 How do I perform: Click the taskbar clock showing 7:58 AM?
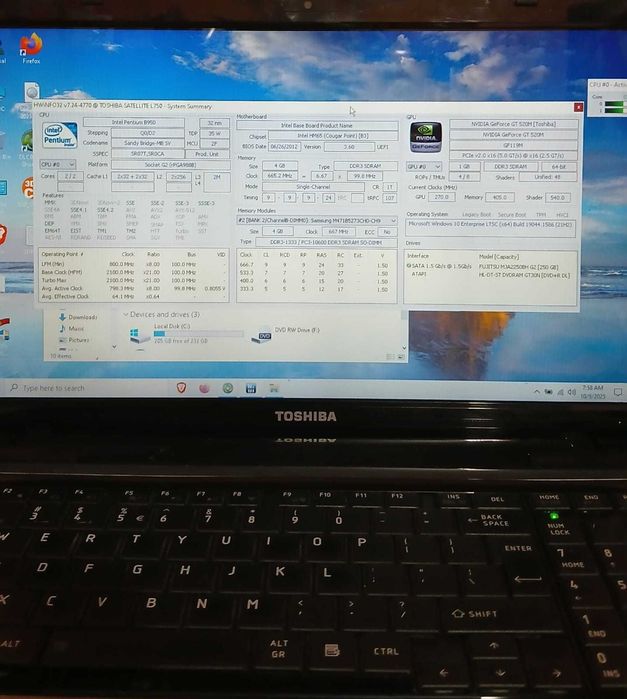[593, 392]
